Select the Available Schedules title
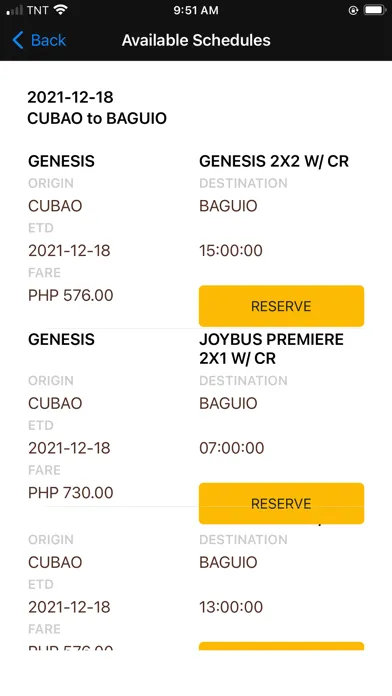The height and width of the screenshot is (696, 392). [x=196, y=40]
